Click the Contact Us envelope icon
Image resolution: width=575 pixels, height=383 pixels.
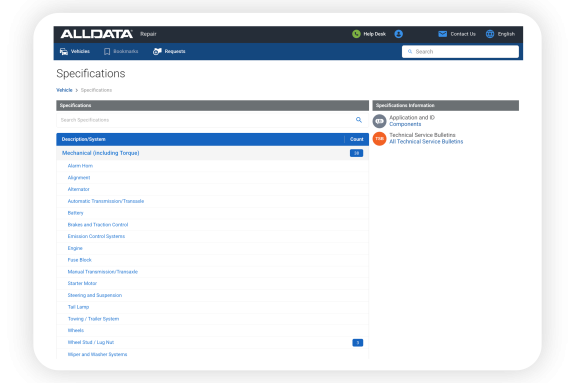[x=443, y=34]
